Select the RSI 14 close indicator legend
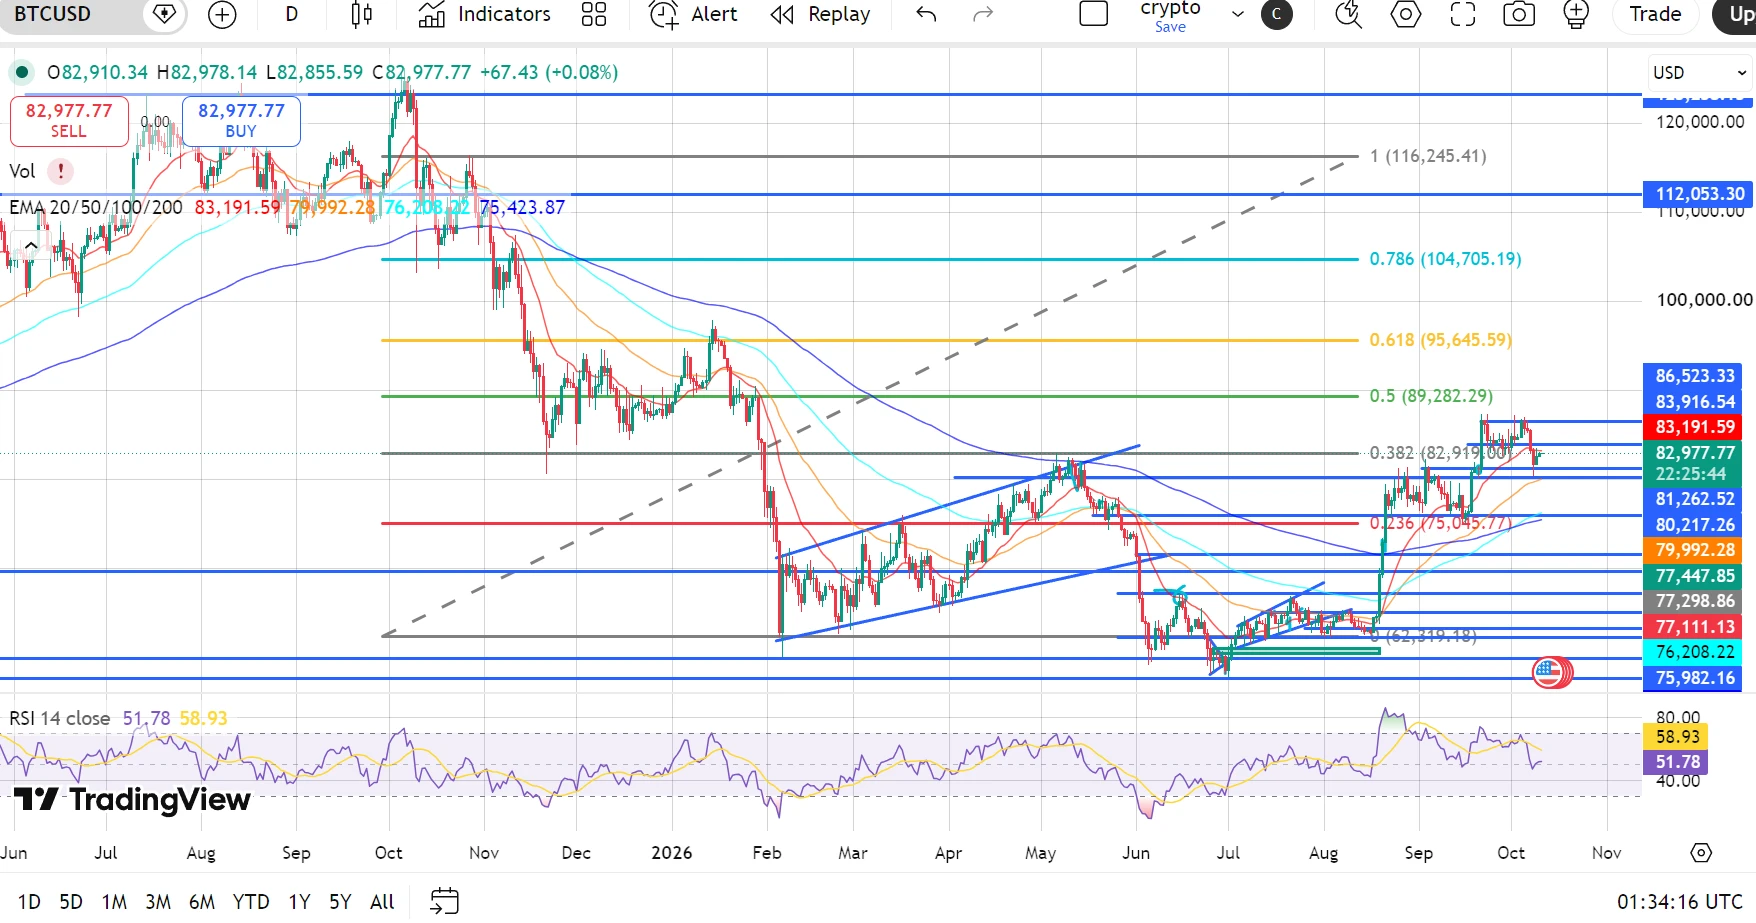 click(60, 718)
